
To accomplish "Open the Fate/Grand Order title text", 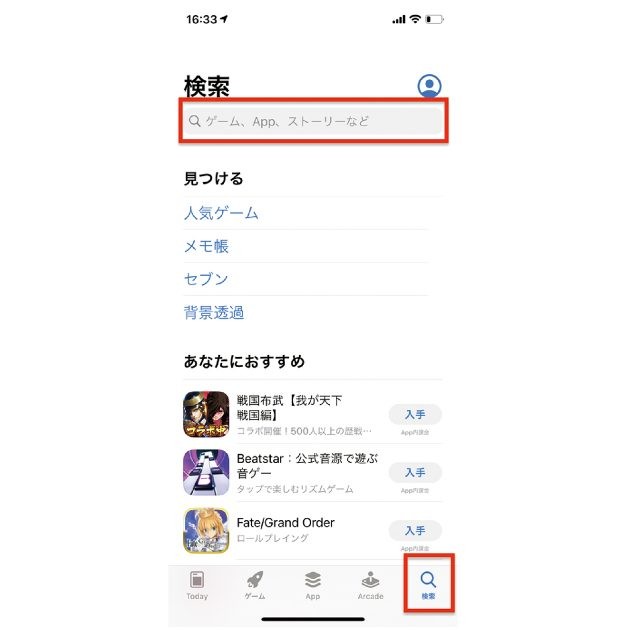I will coord(286,522).
